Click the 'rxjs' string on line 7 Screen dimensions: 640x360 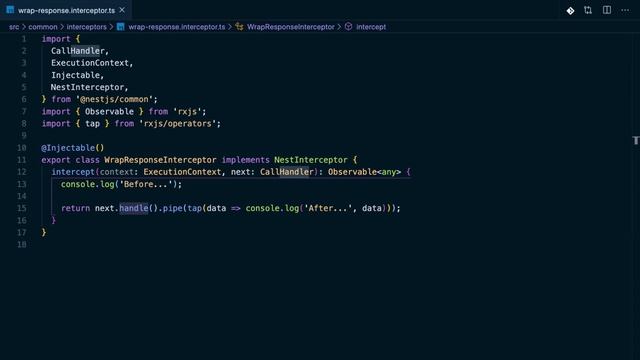pyautogui.click(x=187, y=111)
